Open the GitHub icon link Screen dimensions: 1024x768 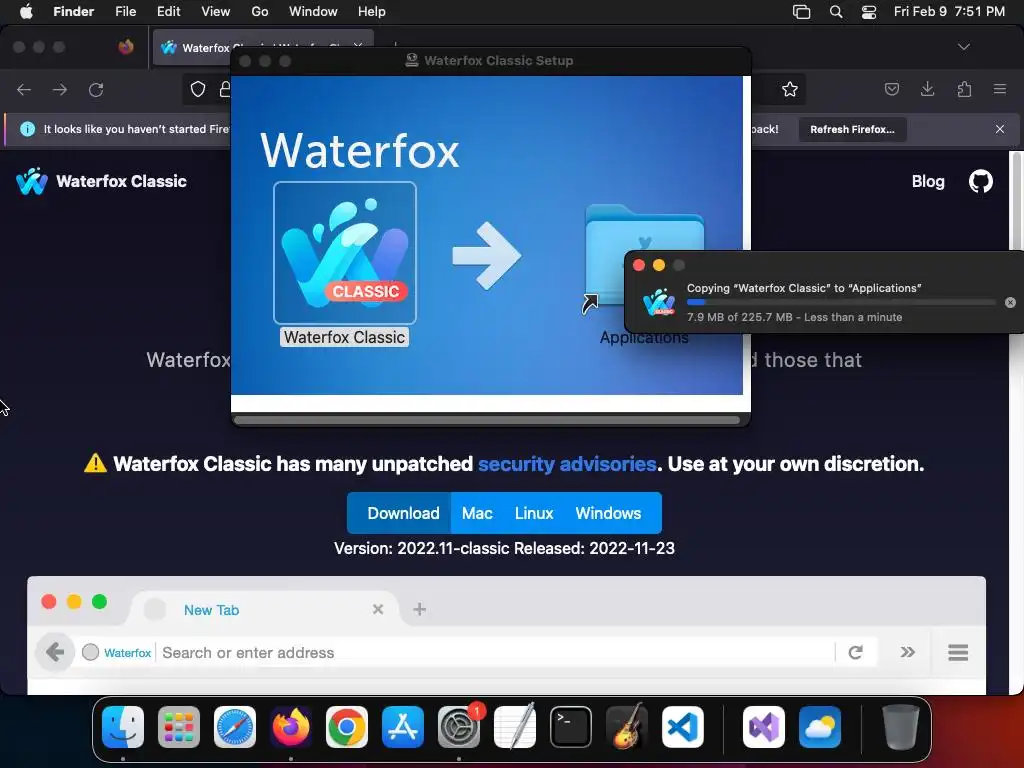pos(980,182)
